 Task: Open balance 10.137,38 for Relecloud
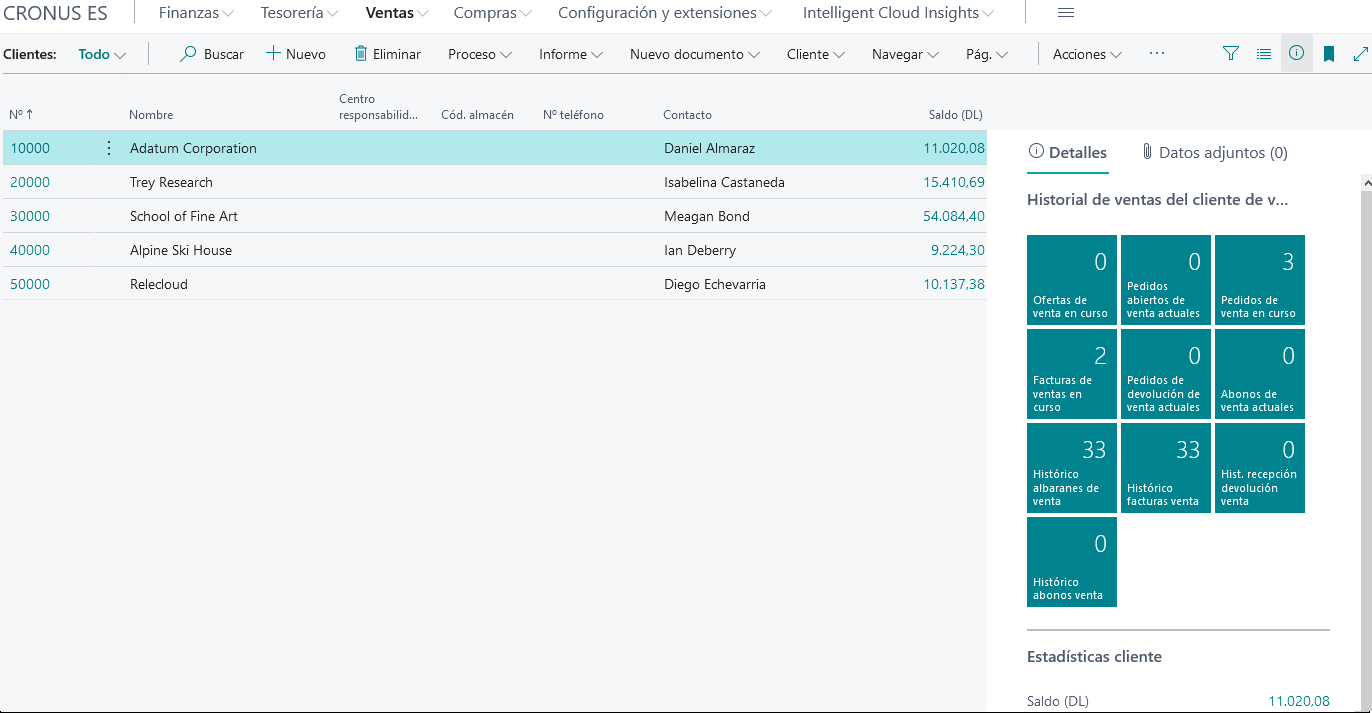click(954, 284)
